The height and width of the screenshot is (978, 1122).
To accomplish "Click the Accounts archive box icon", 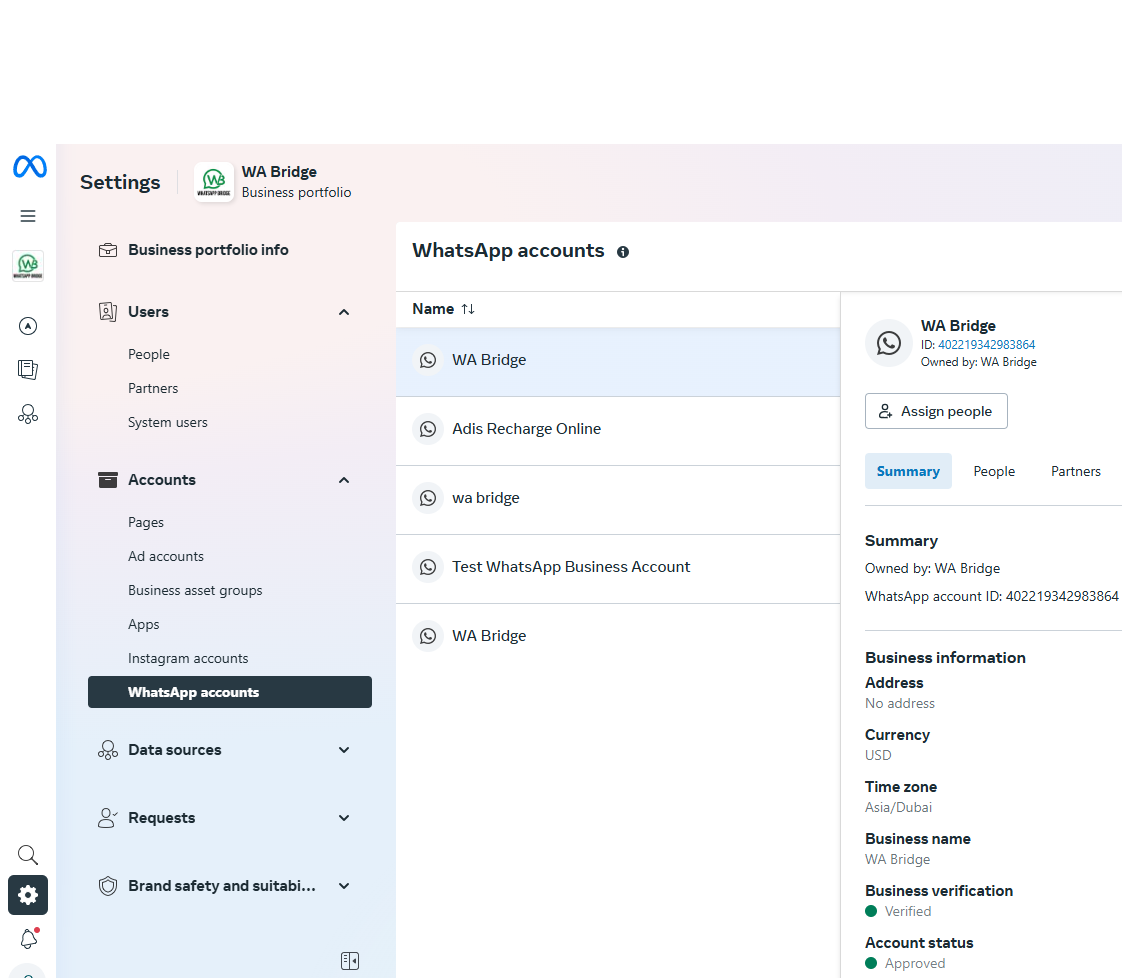I will (108, 480).
